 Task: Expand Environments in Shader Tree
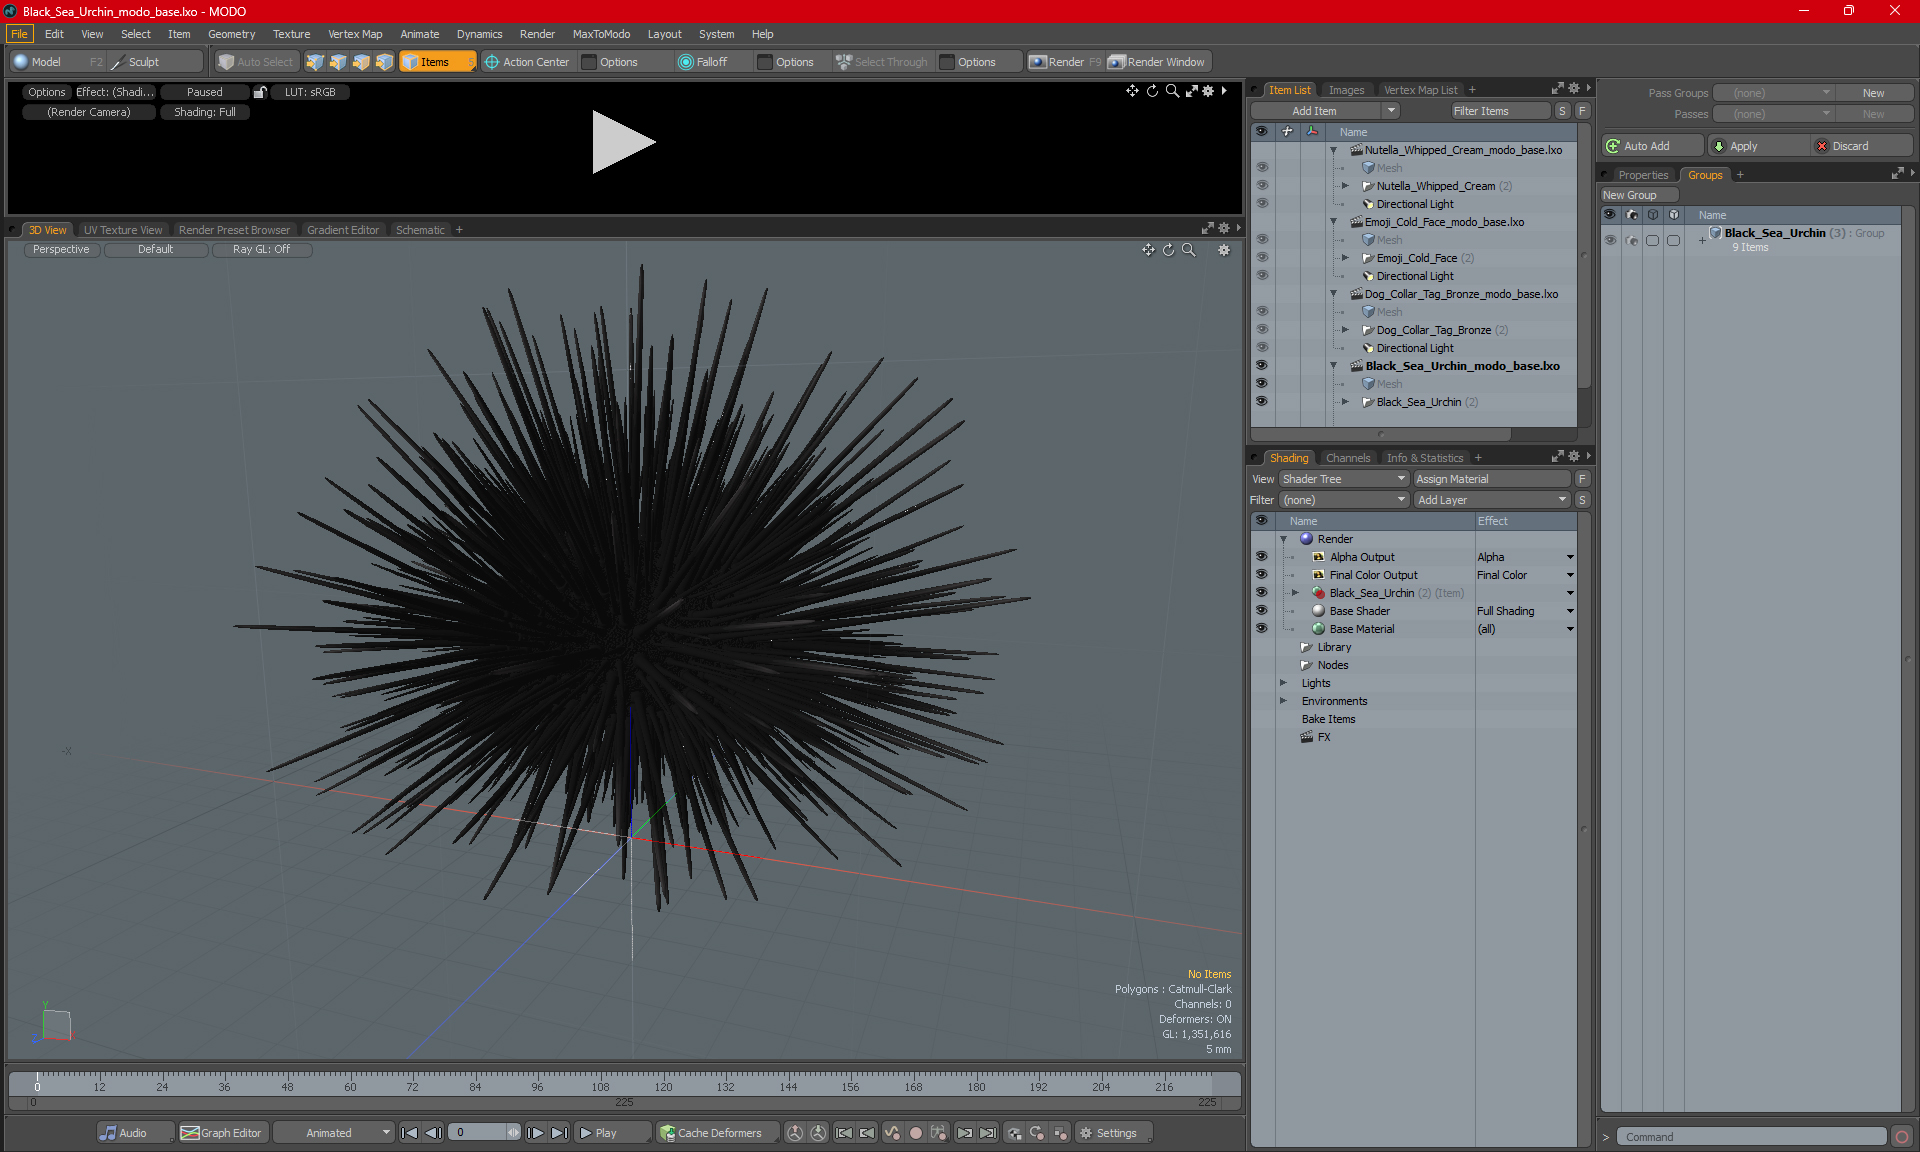coord(1283,701)
